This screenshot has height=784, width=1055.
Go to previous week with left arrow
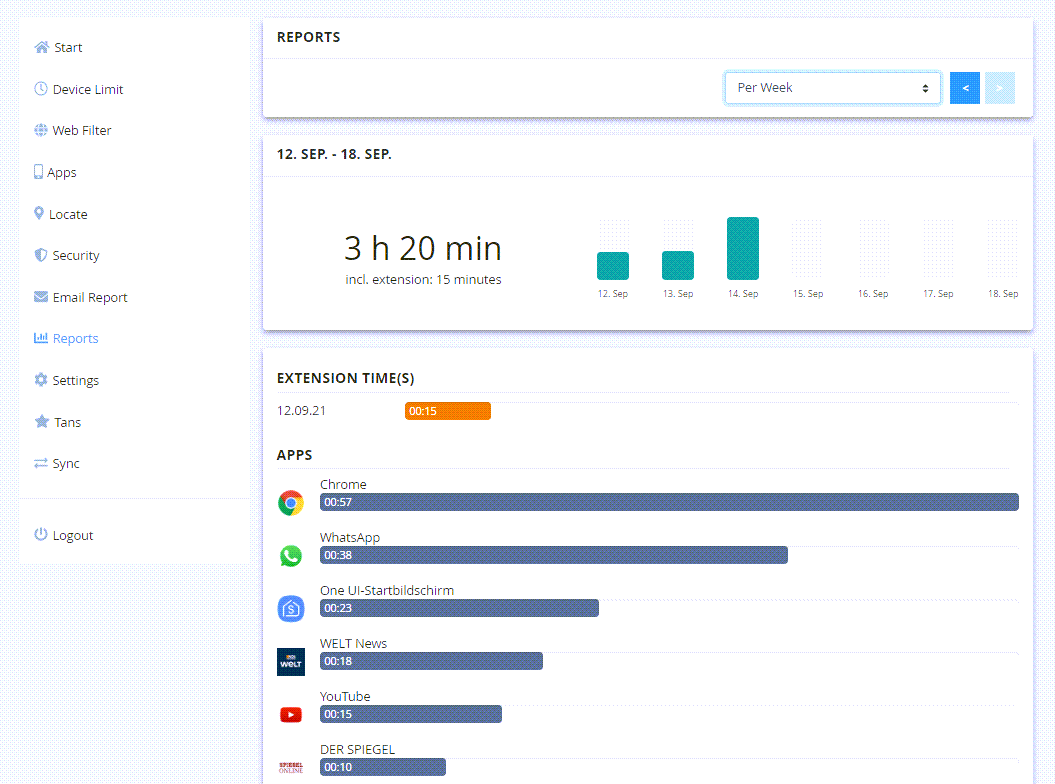coord(965,88)
